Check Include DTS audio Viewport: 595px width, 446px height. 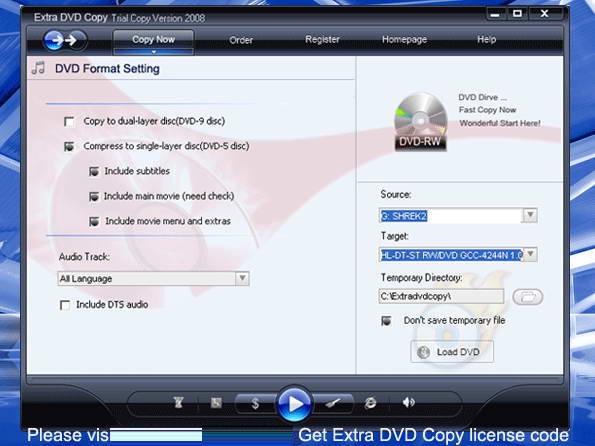(x=65, y=305)
